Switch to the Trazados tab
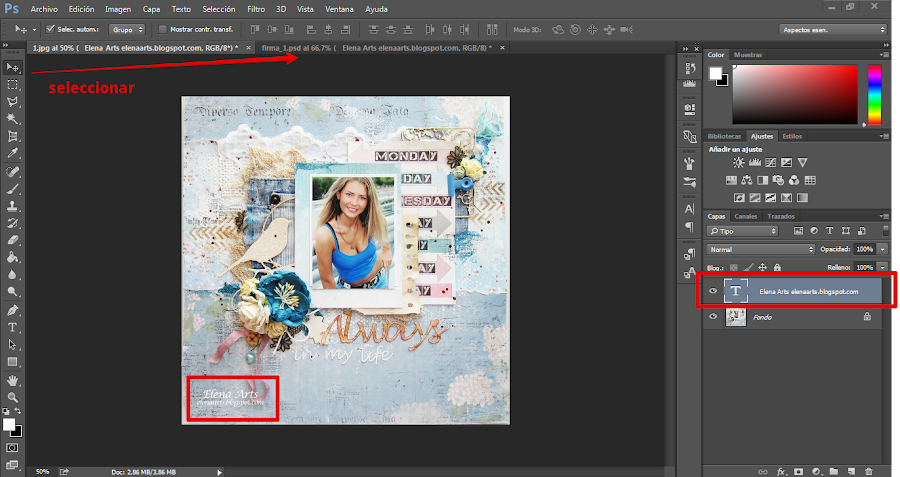This screenshot has width=900, height=477. pos(781,216)
